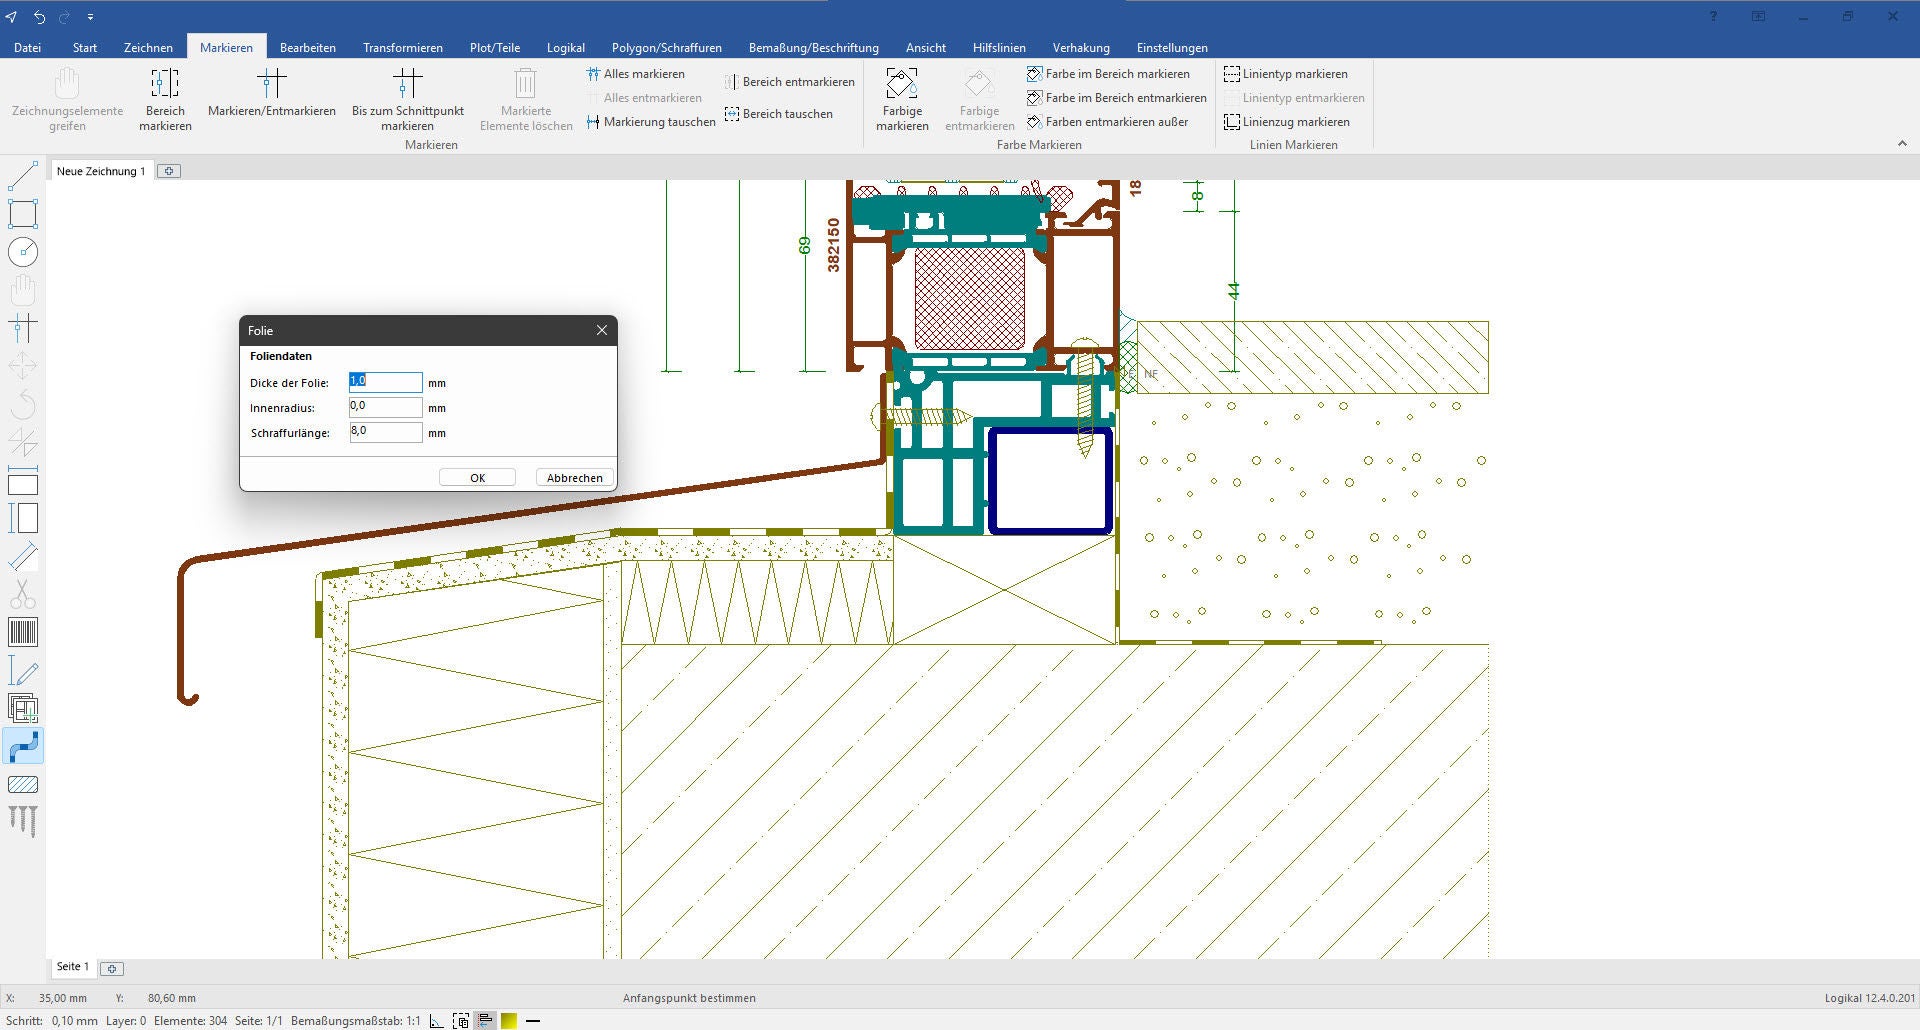
Task: Click Bereich markieren in the ribbon
Action: [165, 100]
